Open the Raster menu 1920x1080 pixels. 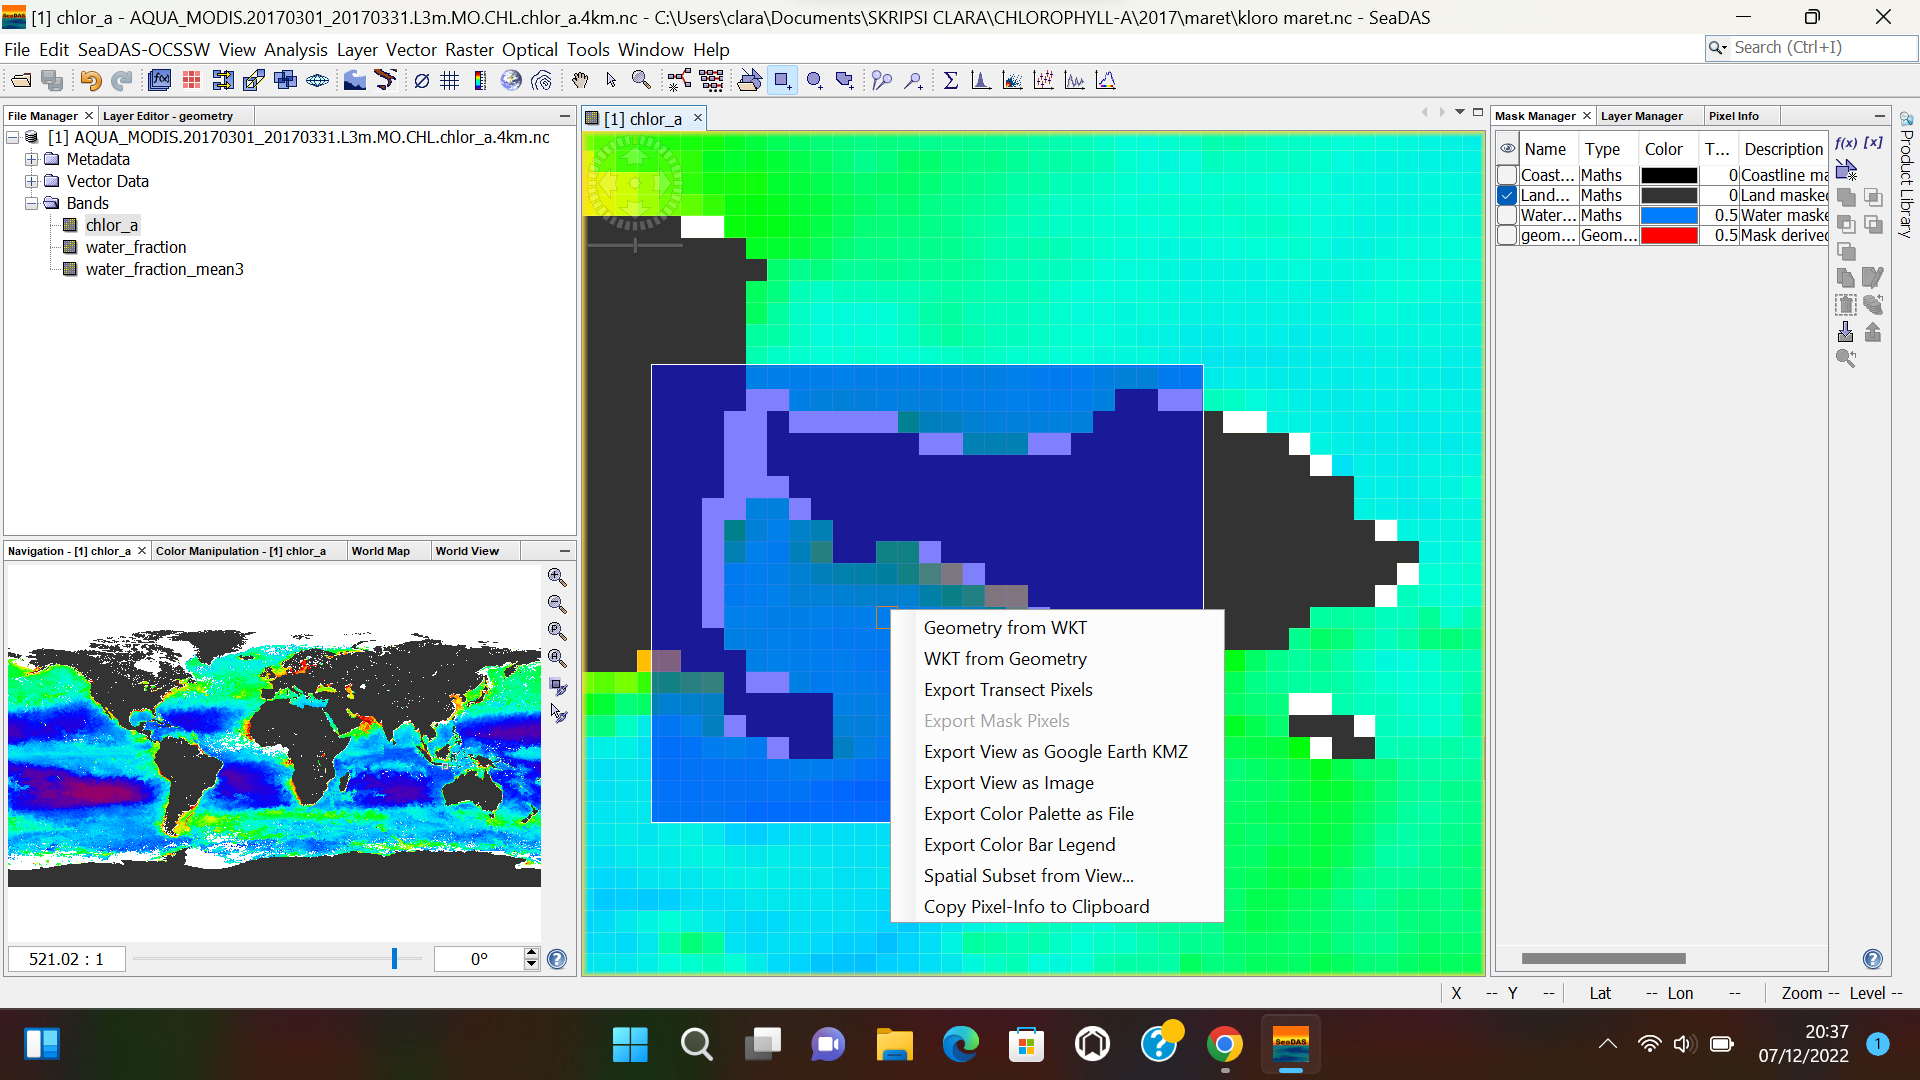469,50
